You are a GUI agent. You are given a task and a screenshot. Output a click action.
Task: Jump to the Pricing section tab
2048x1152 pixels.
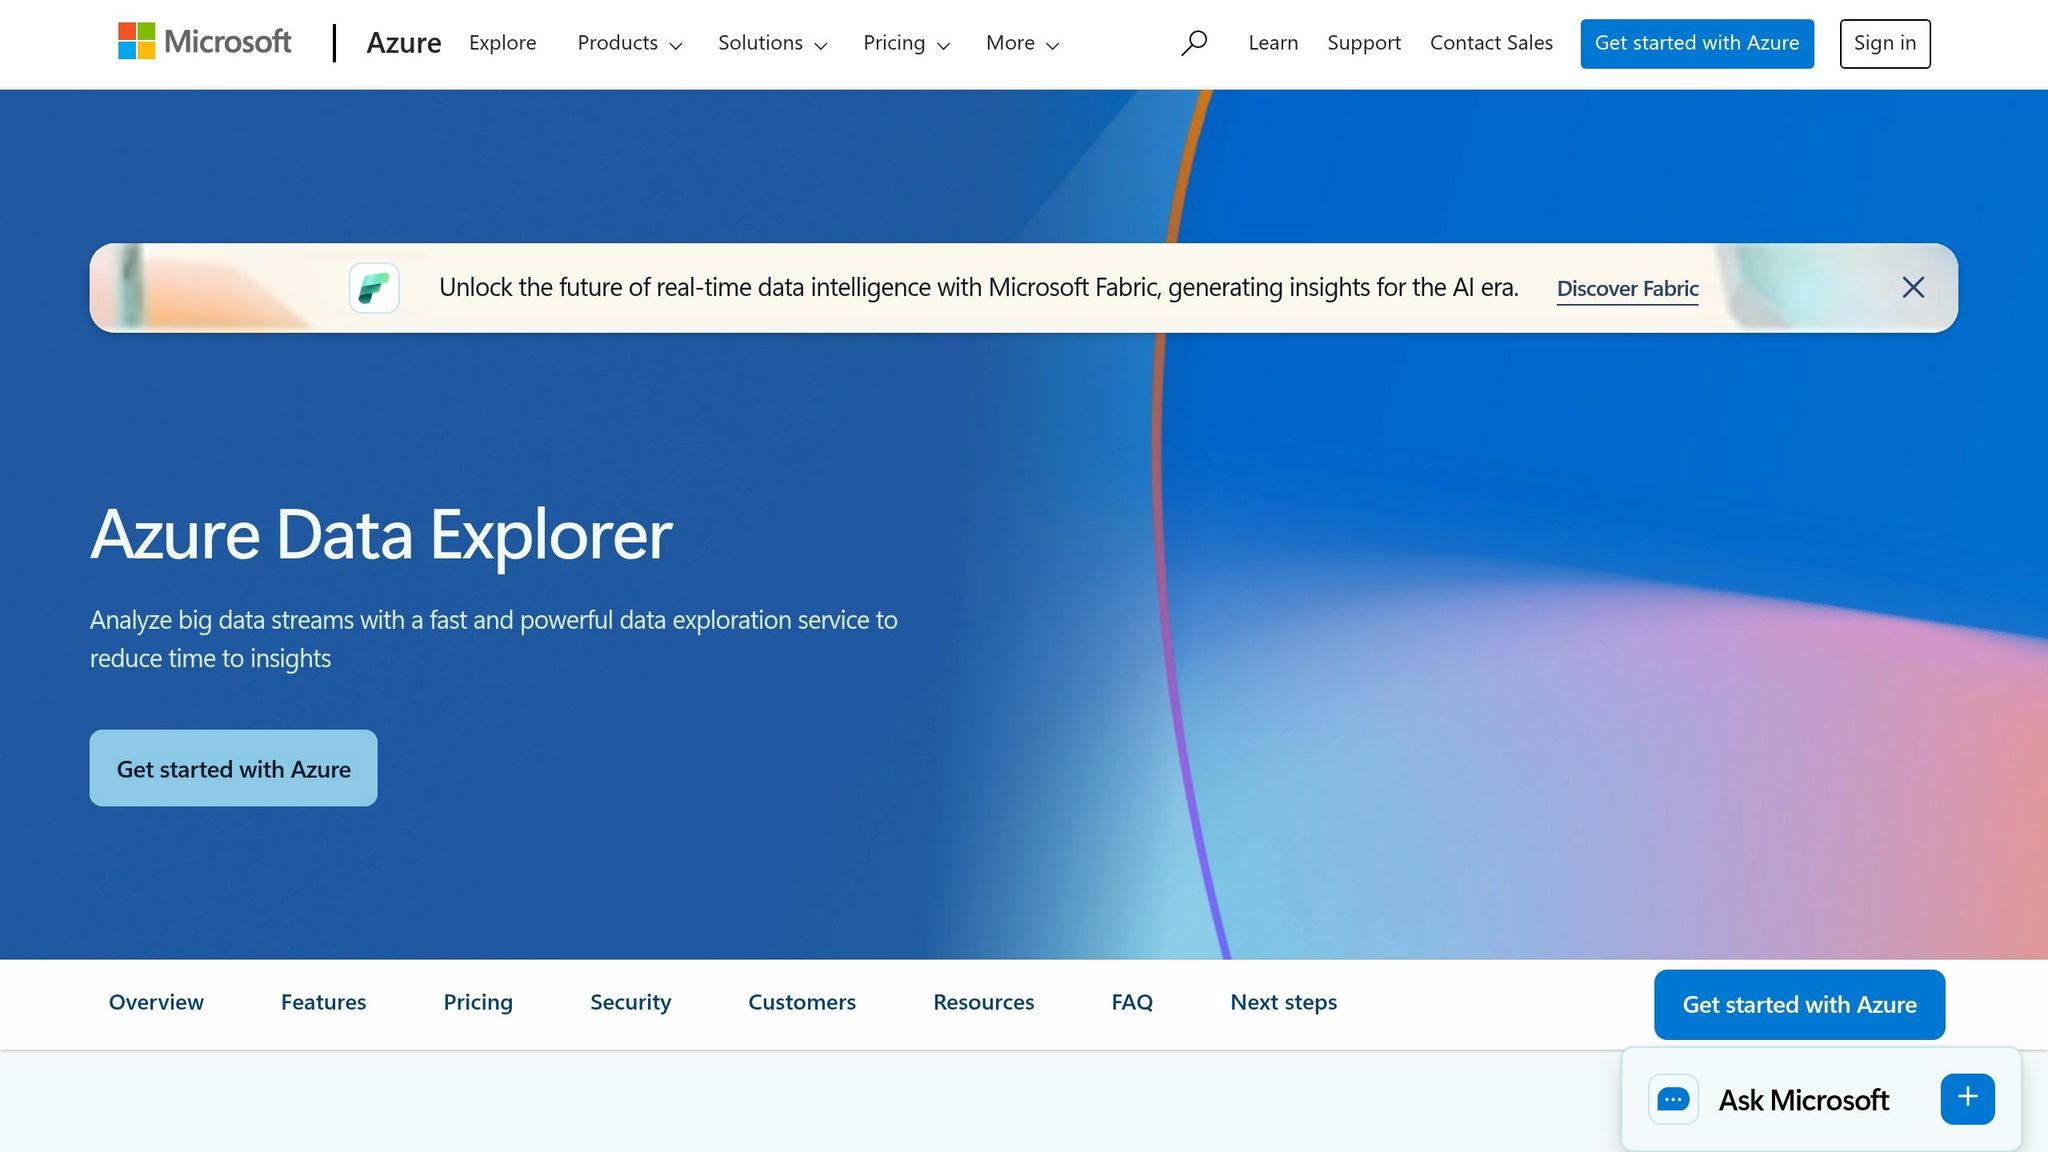coord(478,1002)
